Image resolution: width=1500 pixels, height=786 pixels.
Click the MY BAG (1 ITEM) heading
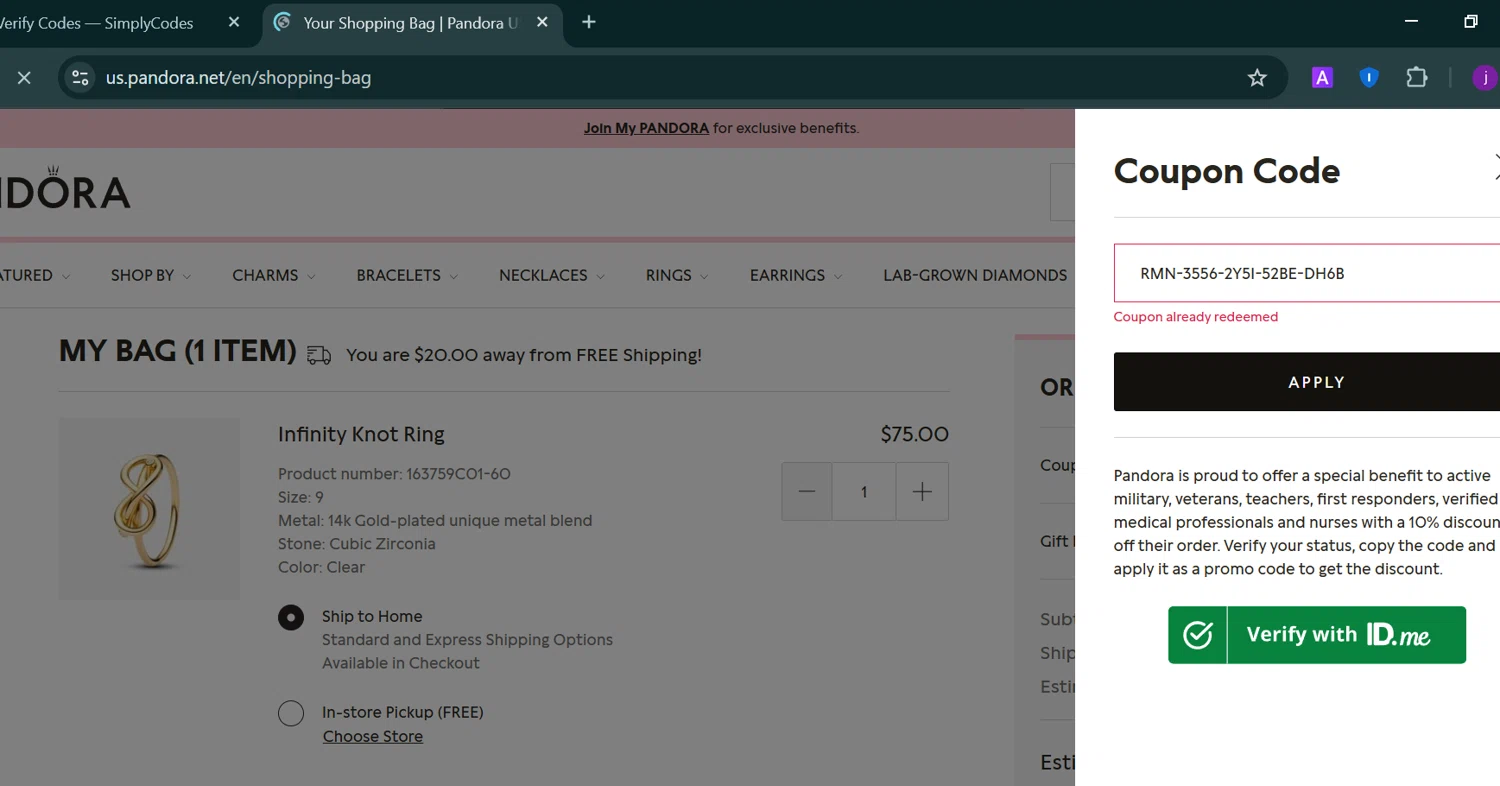coord(178,352)
